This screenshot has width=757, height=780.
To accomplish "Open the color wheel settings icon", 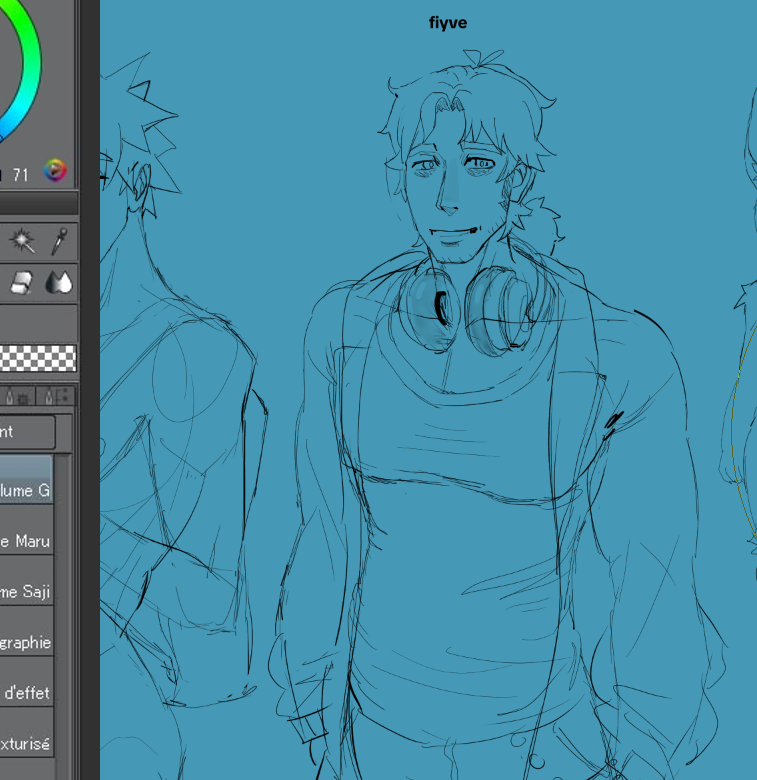I will (55, 171).
